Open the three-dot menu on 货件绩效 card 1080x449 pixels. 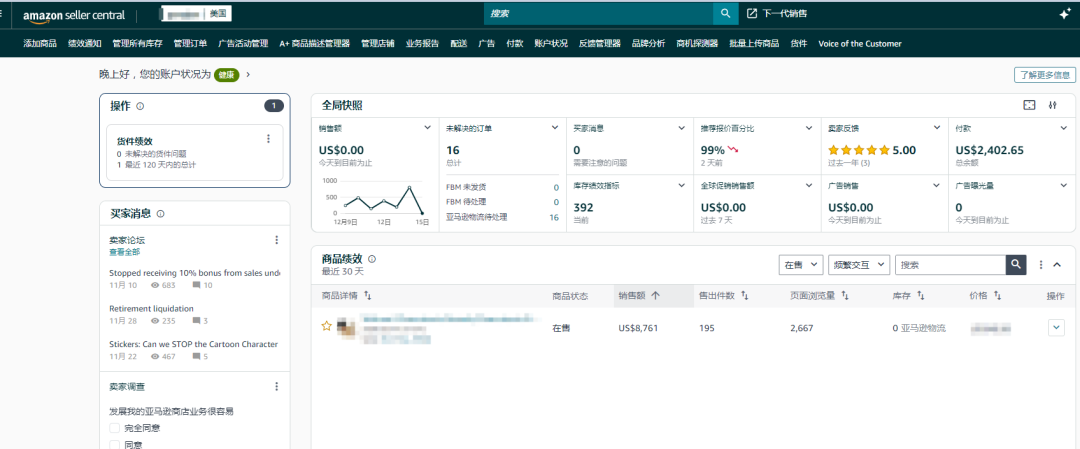pos(269,138)
